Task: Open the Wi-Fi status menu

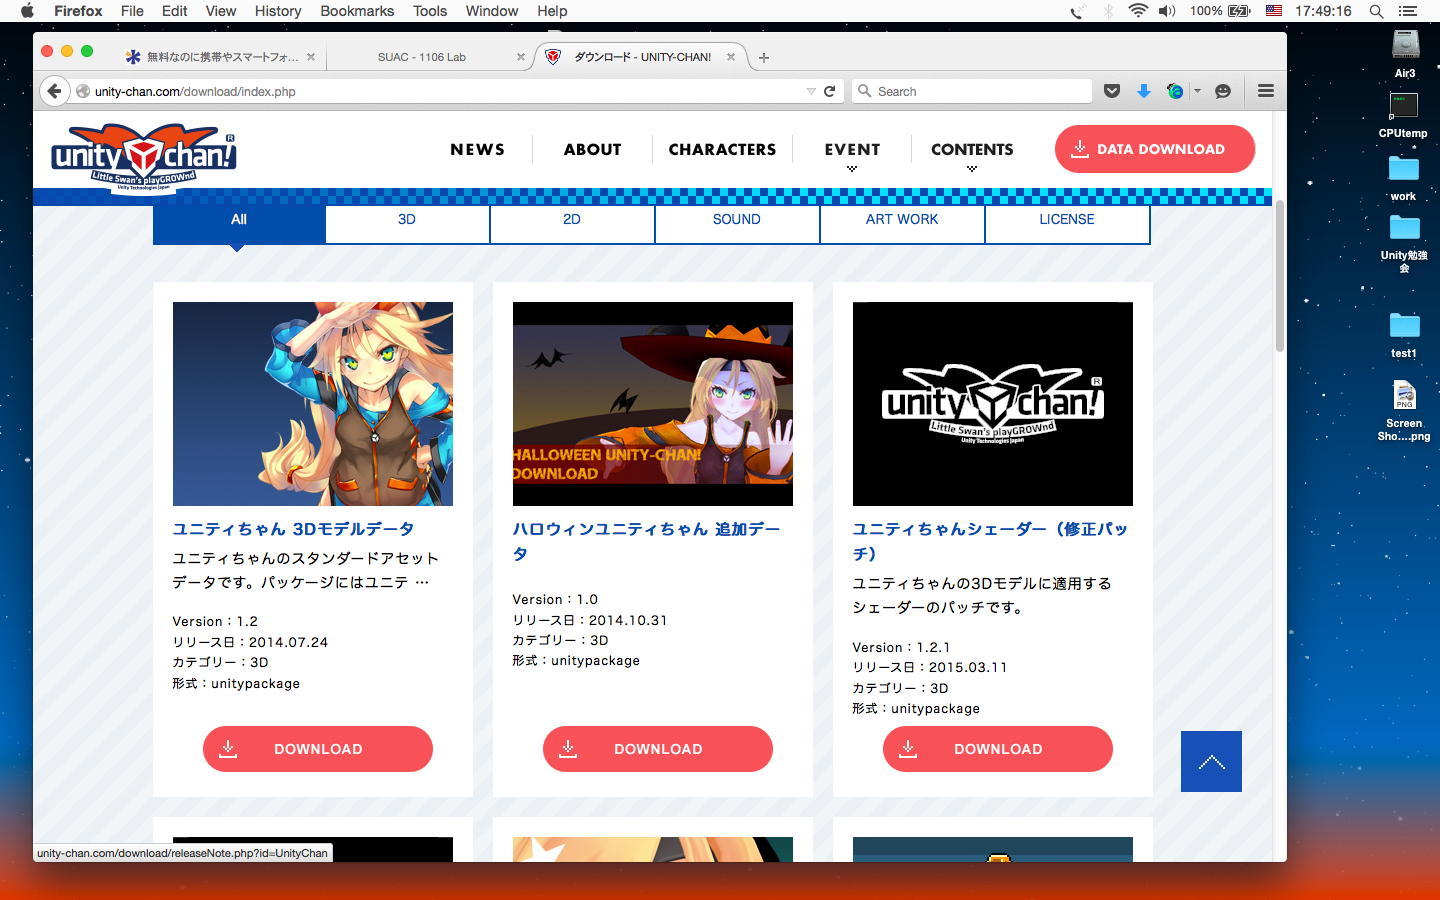Action: coord(1138,11)
